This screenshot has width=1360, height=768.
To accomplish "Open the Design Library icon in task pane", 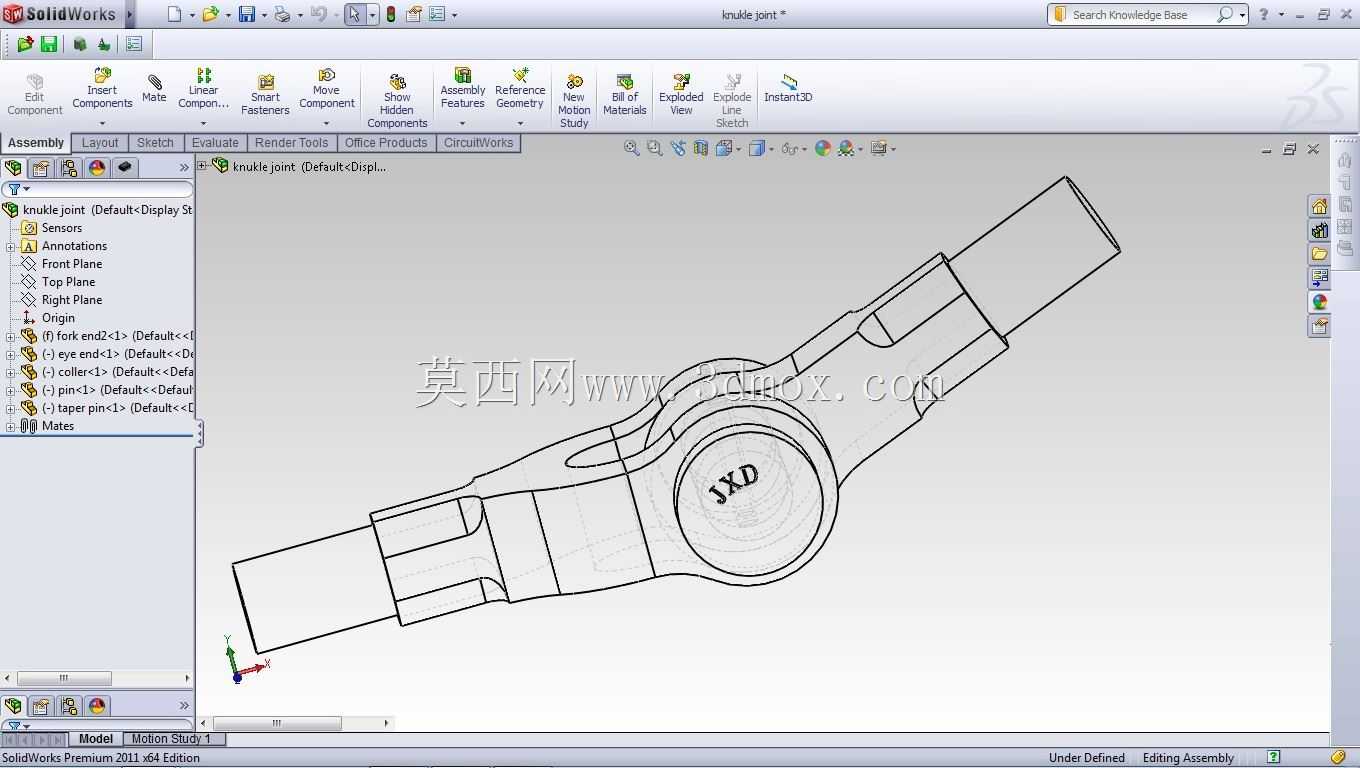I will click(1319, 230).
